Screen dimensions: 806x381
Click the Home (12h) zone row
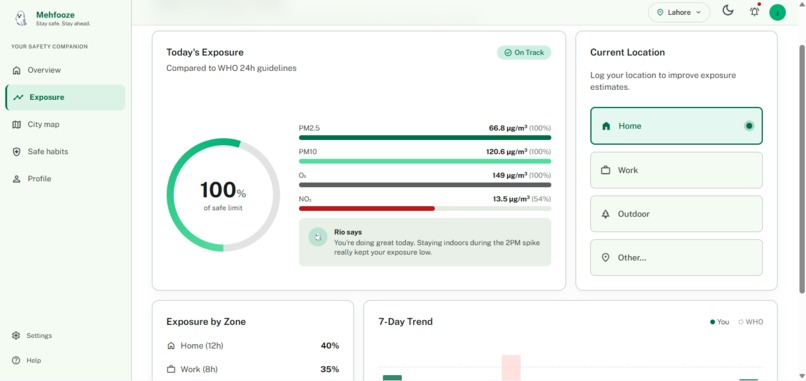[x=253, y=346]
